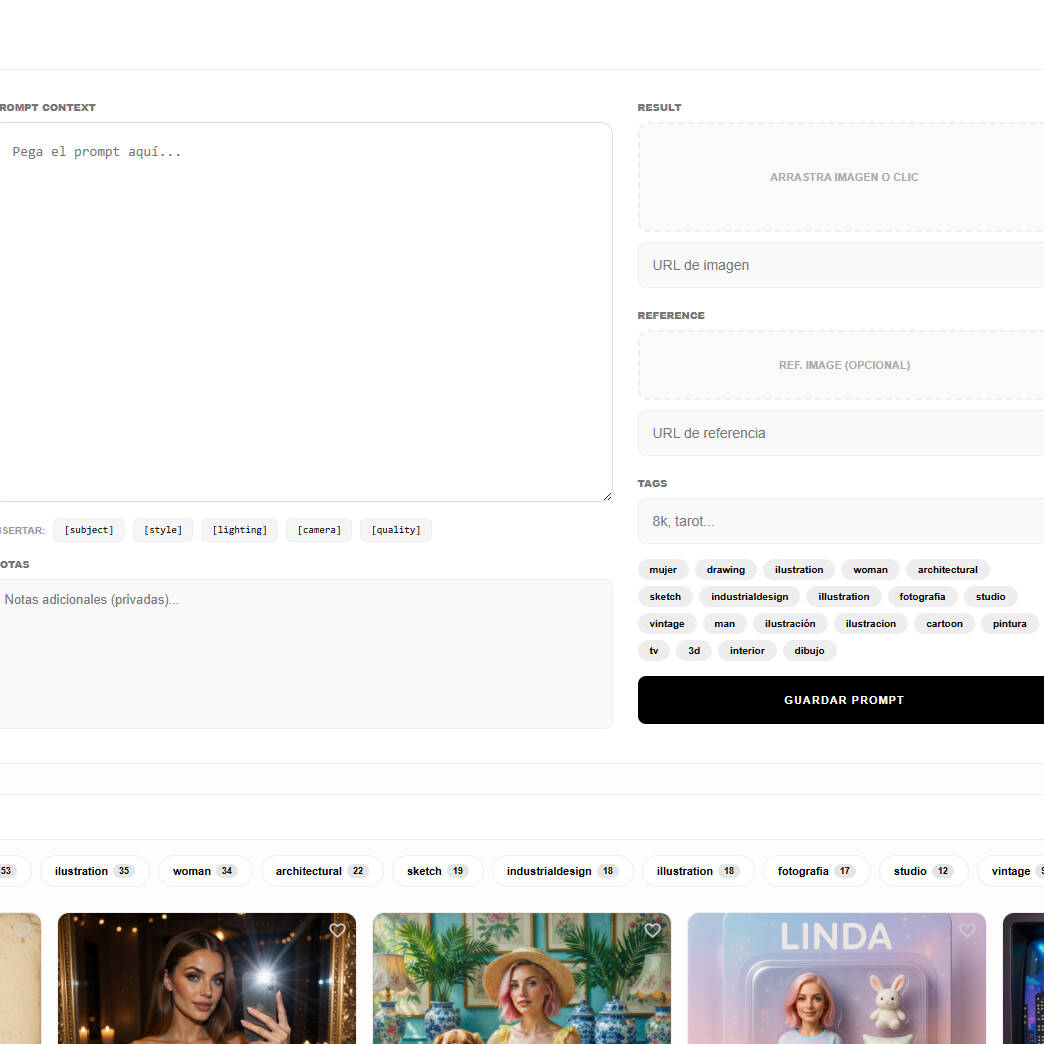The height and width of the screenshot is (1044, 1044).
Task: Click into the tags input field
Action: 840,521
